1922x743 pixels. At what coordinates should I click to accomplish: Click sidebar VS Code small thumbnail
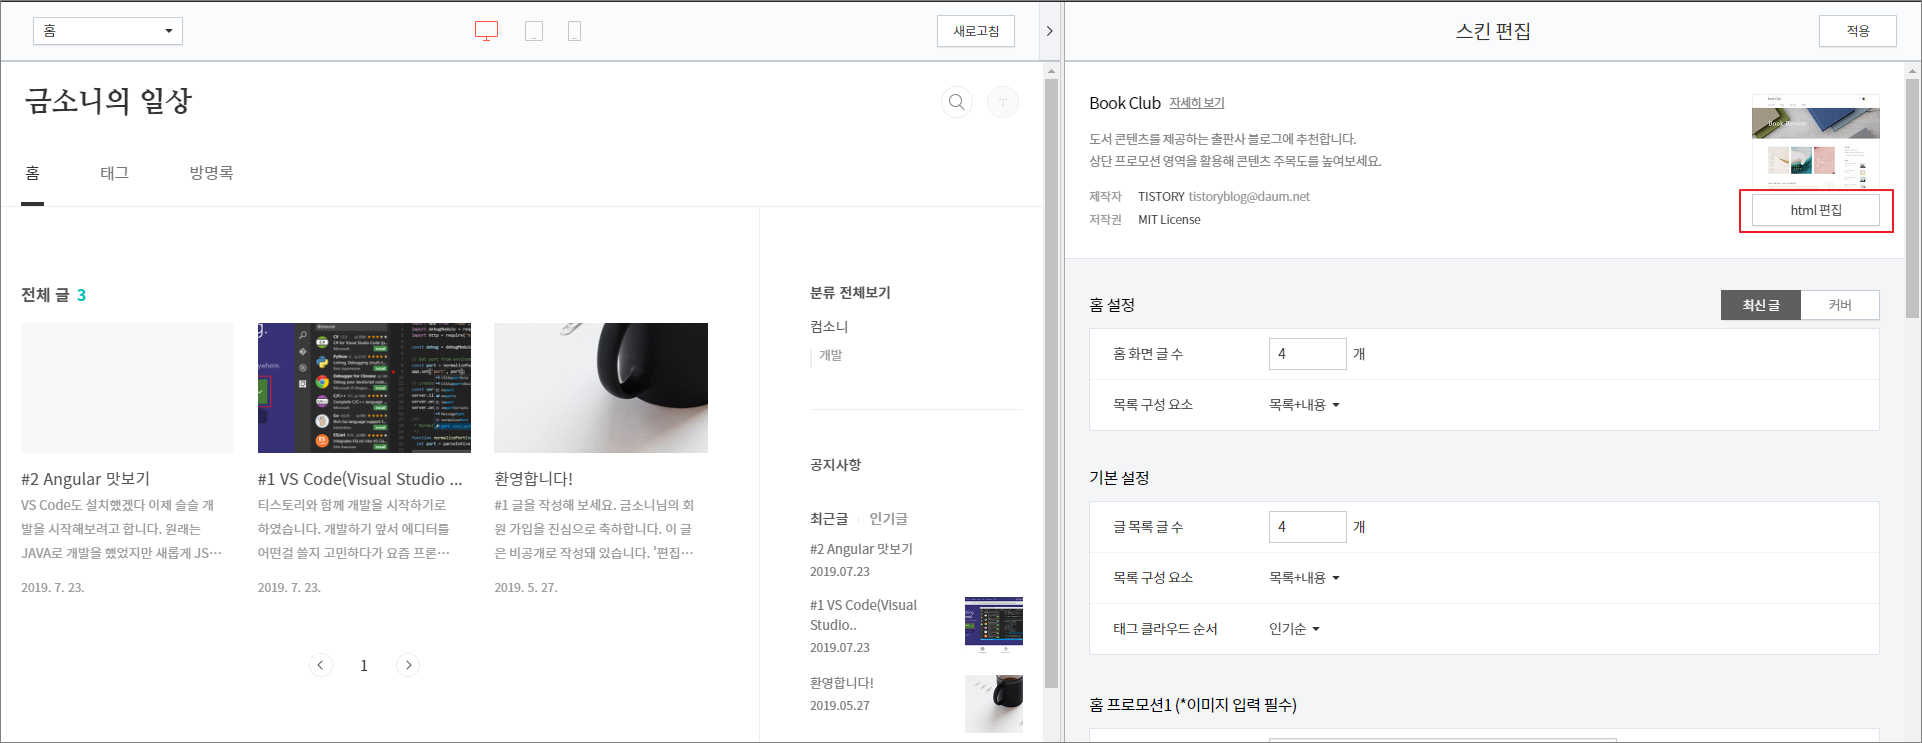(994, 625)
